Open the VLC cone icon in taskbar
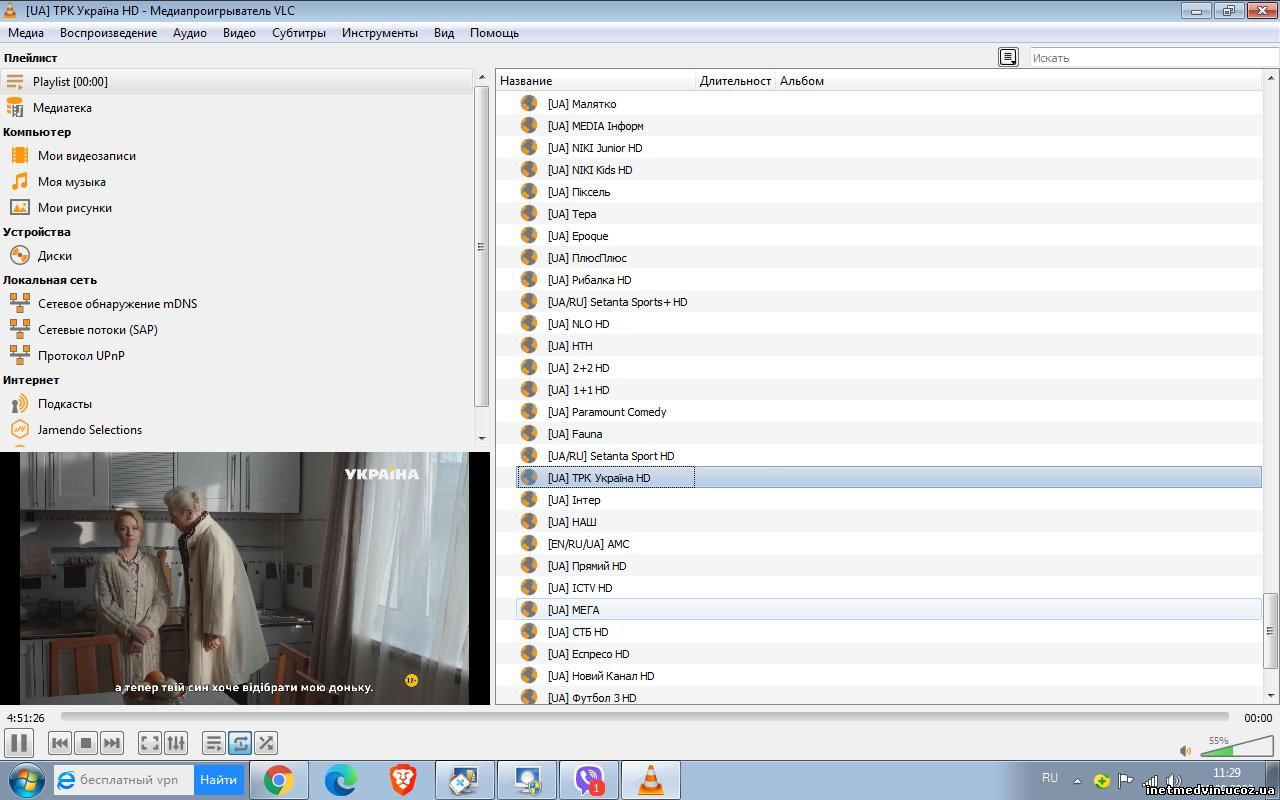The image size is (1280, 800). point(651,780)
